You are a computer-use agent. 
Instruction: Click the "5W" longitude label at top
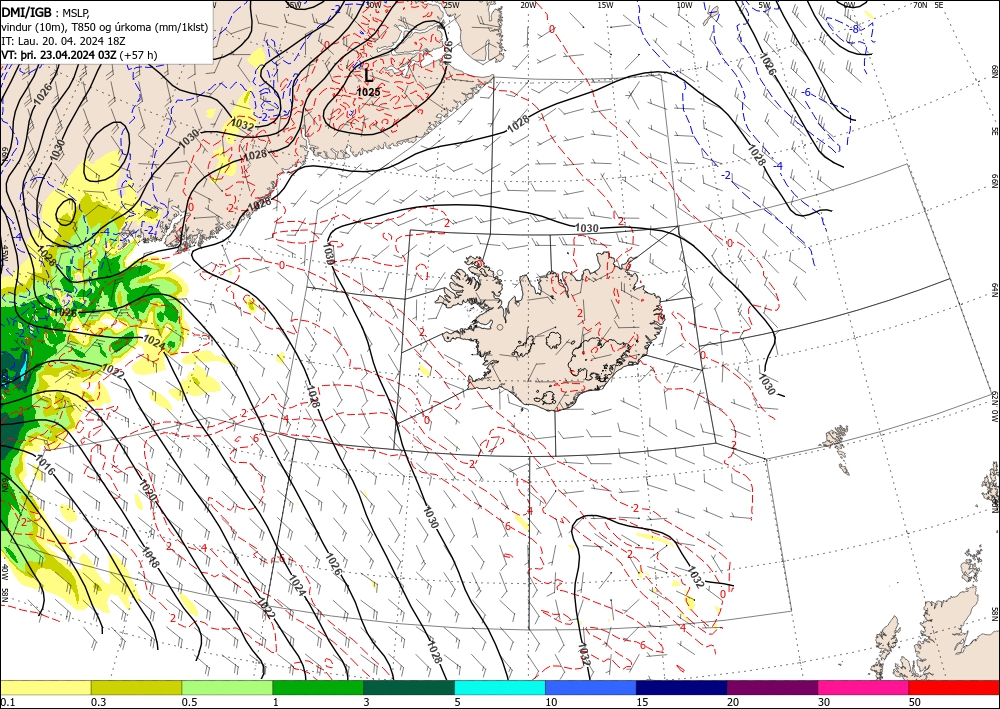point(764,5)
